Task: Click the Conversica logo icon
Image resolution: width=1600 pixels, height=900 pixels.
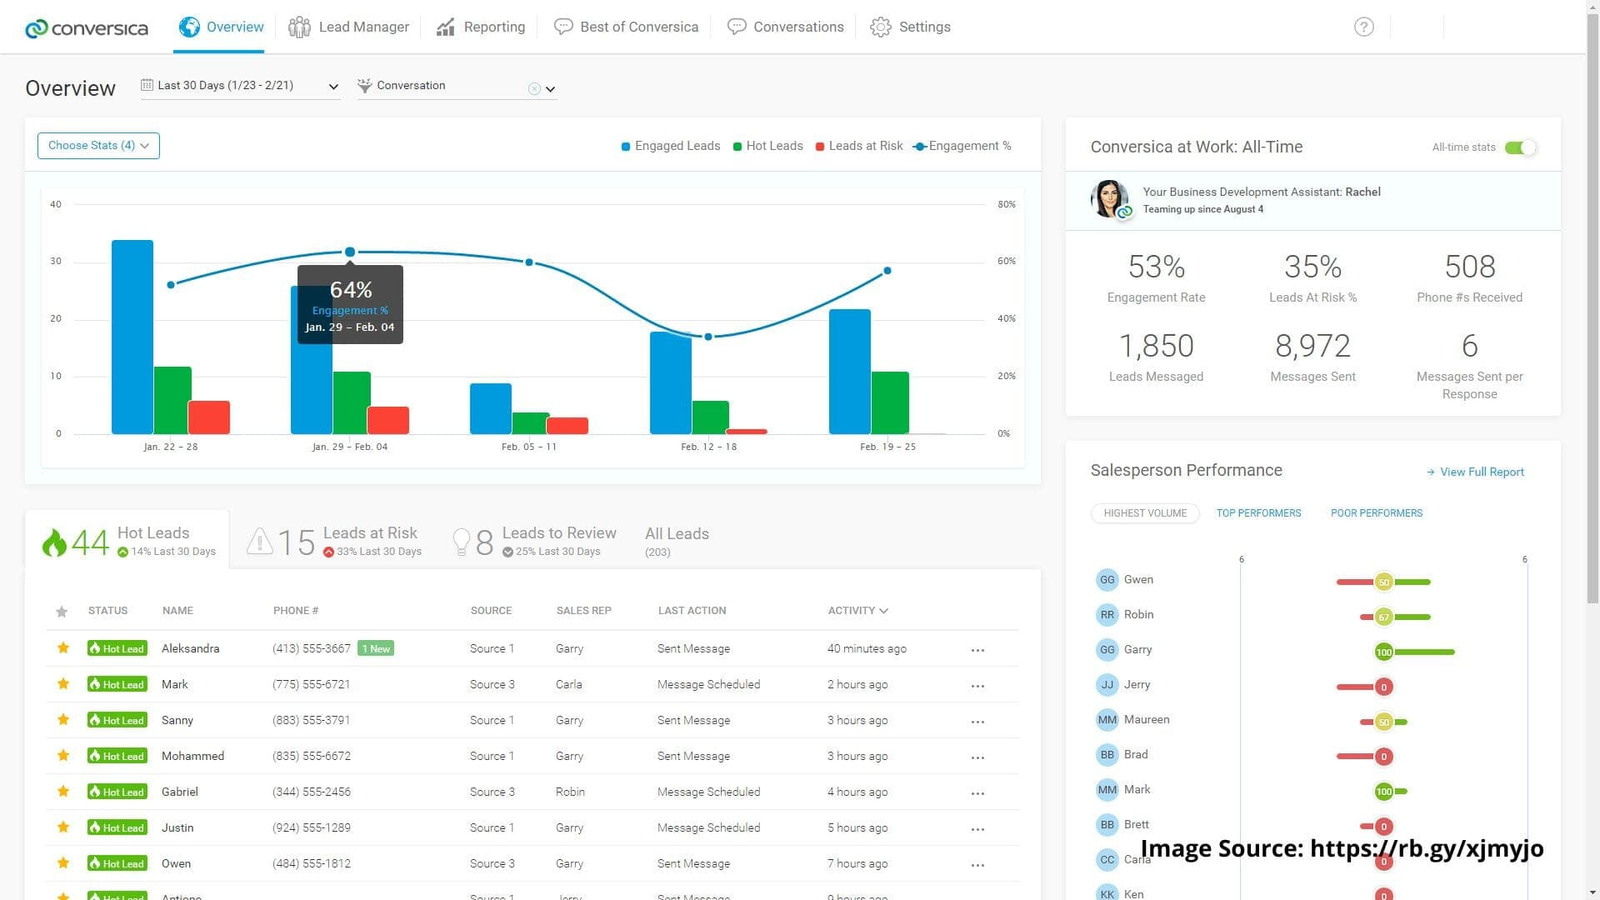Action: (x=36, y=28)
